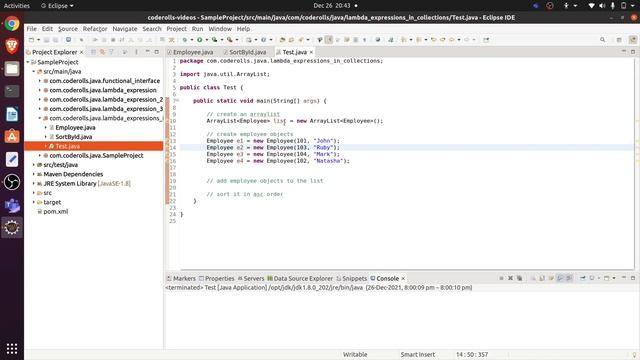Screen dimensions: 640x360
Task: Select Employee.java in Project Explorer
Action: [x=75, y=127]
